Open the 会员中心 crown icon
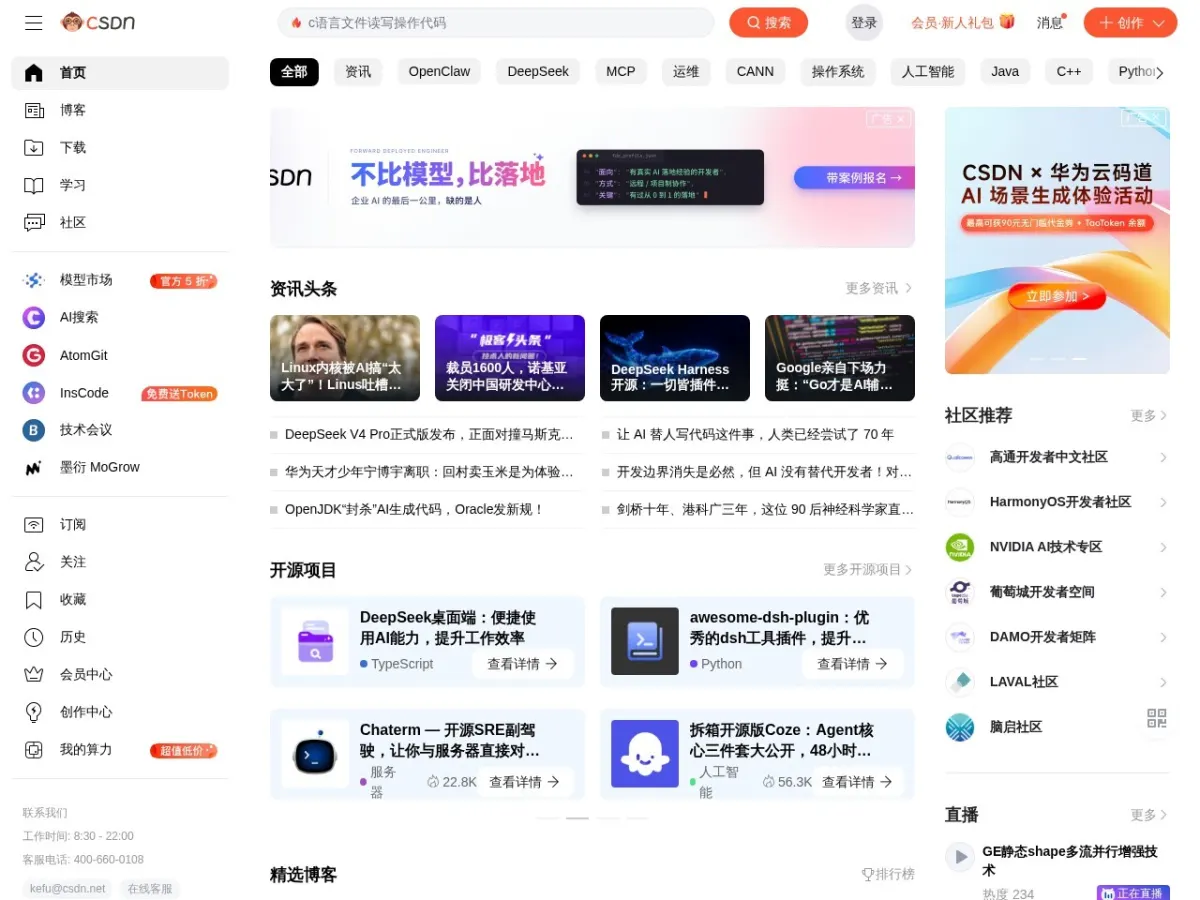The height and width of the screenshot is (900, 1200). 34,675
